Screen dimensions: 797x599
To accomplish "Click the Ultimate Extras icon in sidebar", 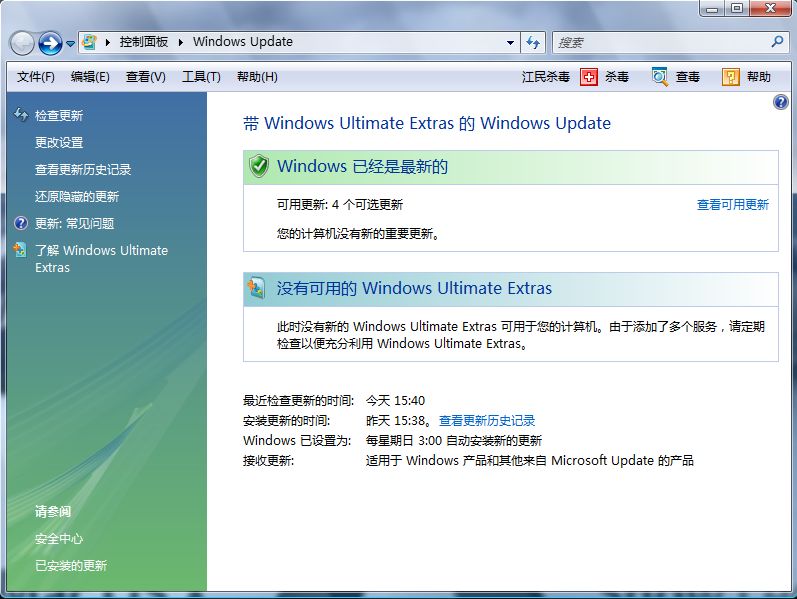I will tap(20, 250).
